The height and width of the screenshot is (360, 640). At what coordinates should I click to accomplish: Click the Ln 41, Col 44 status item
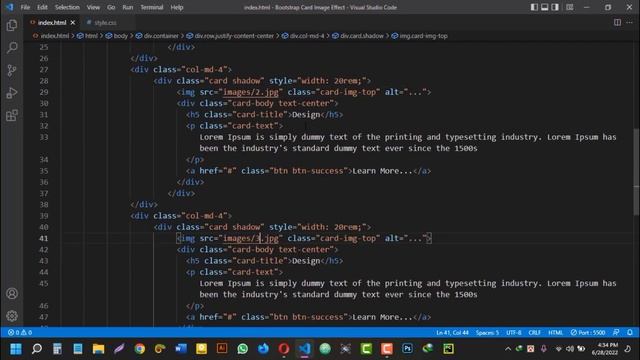(452, 332)
